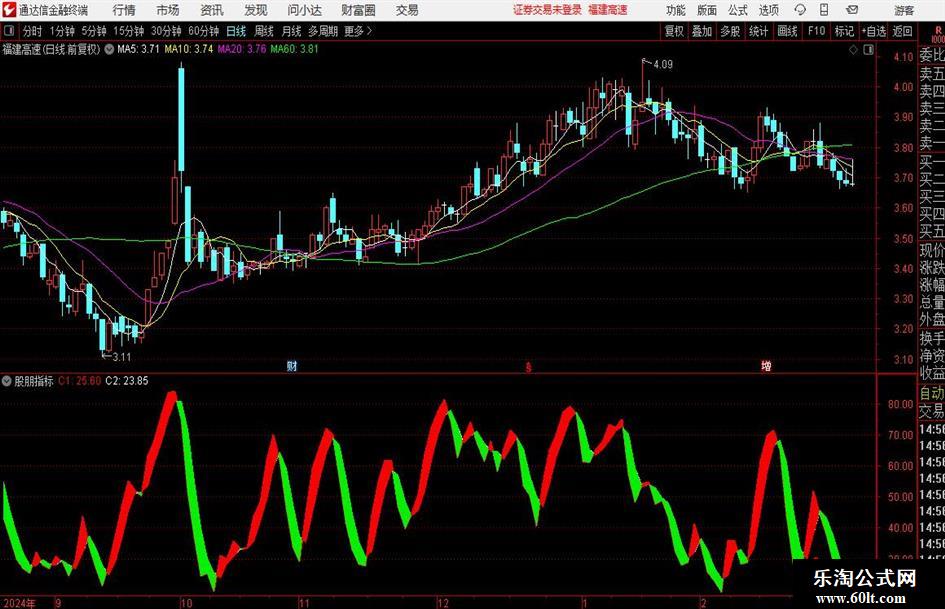Viewport: 945px width, 609px height.
Task: Toggle the left panel layout icon
Action: 8,31
